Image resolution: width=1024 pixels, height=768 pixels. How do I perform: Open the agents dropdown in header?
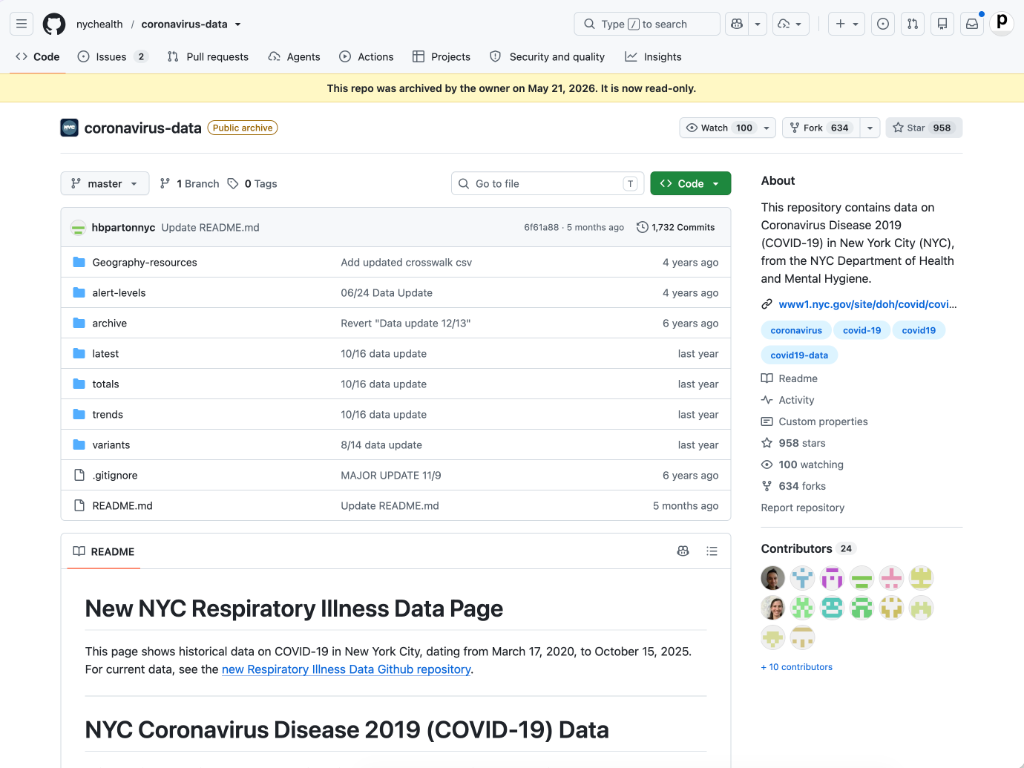click(791, 24)
